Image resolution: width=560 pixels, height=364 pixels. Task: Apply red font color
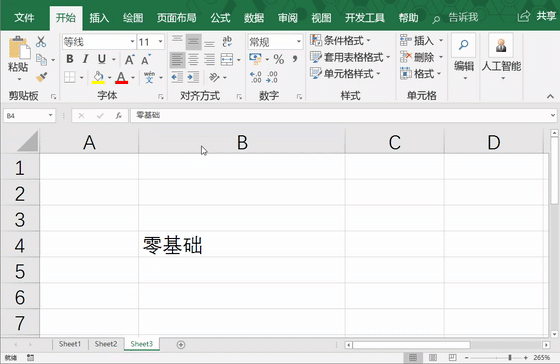coord(121,77)
